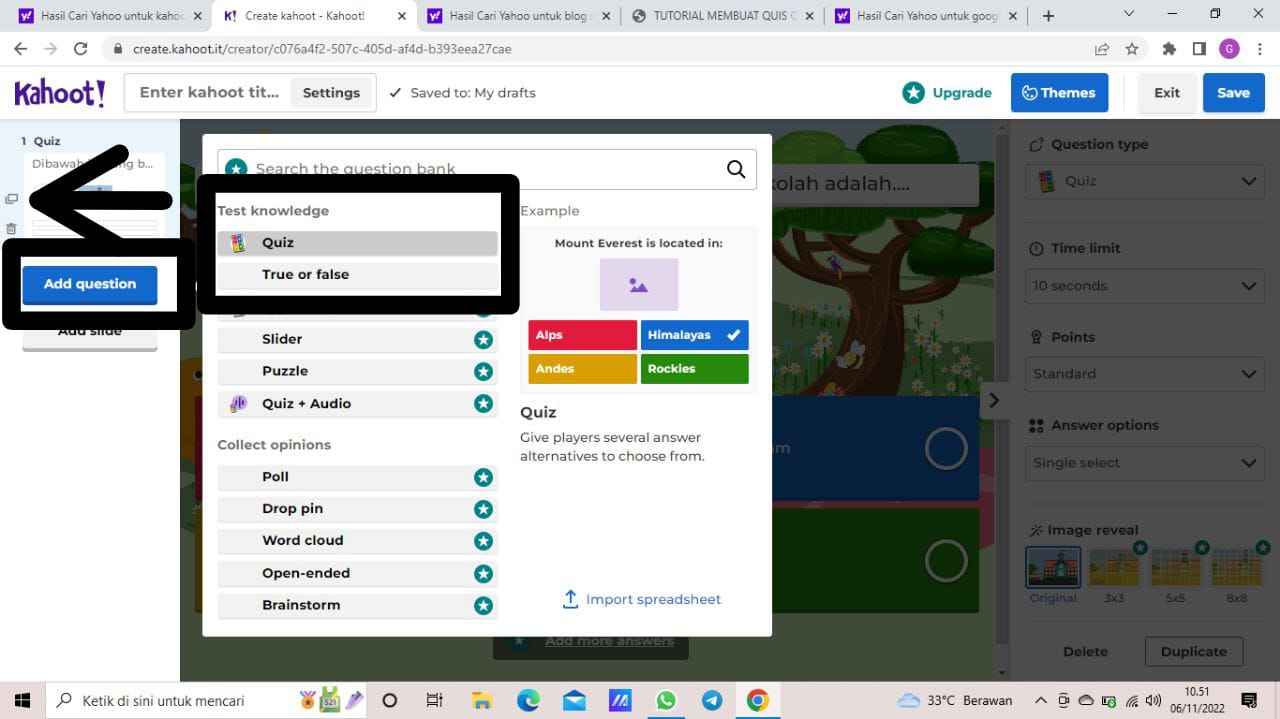Choose the Poll question type

click(x=357, y=477)
